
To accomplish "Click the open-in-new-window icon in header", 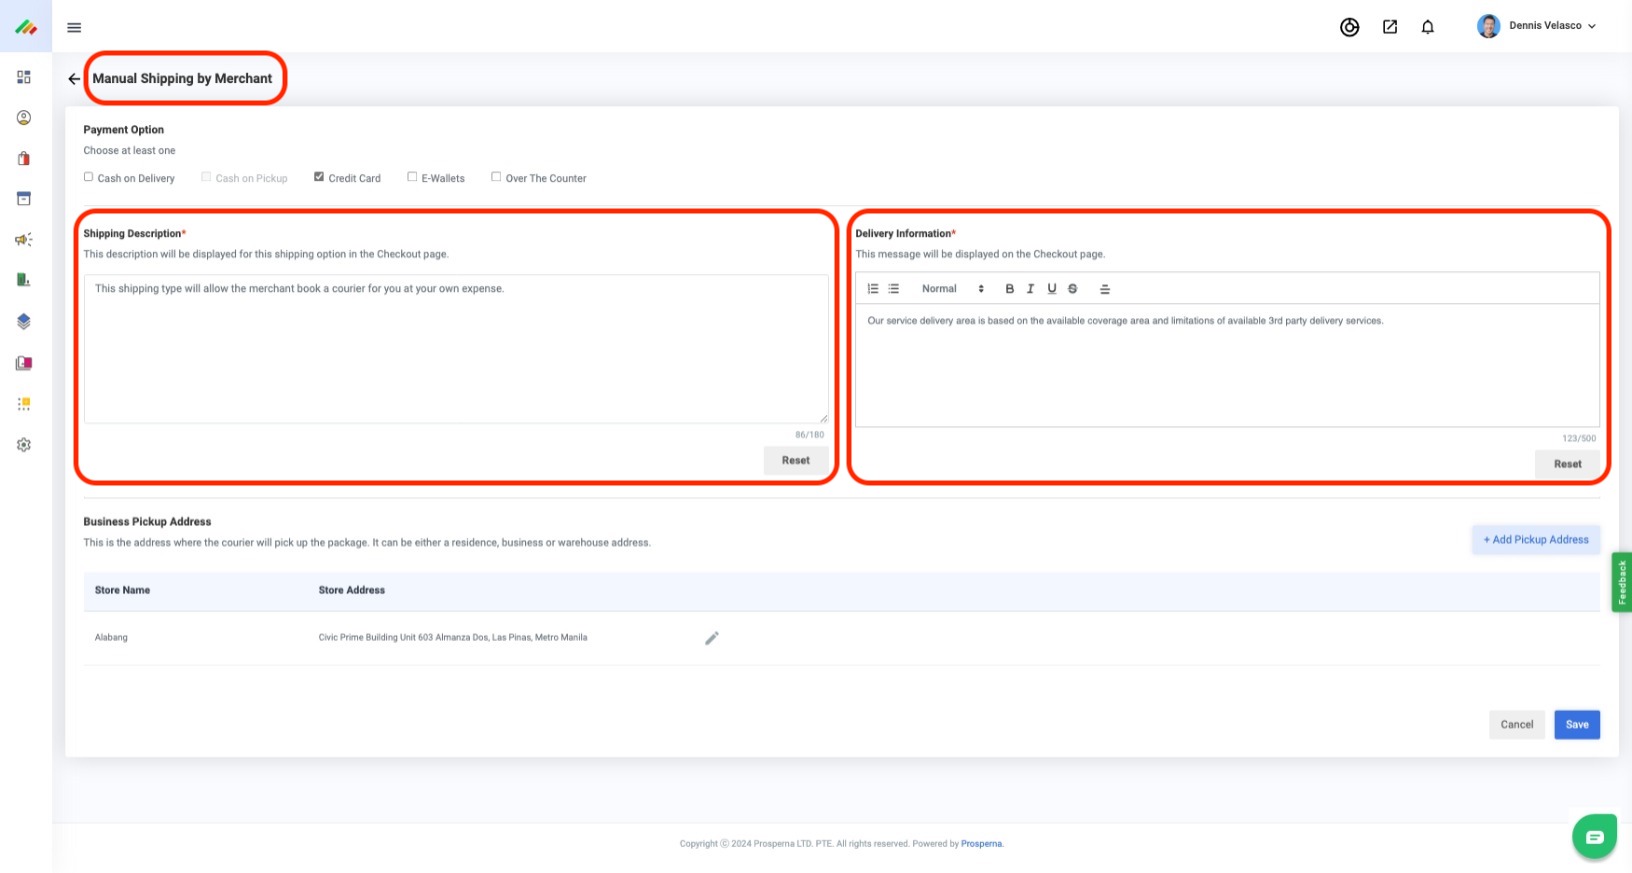I will 1389,27.
